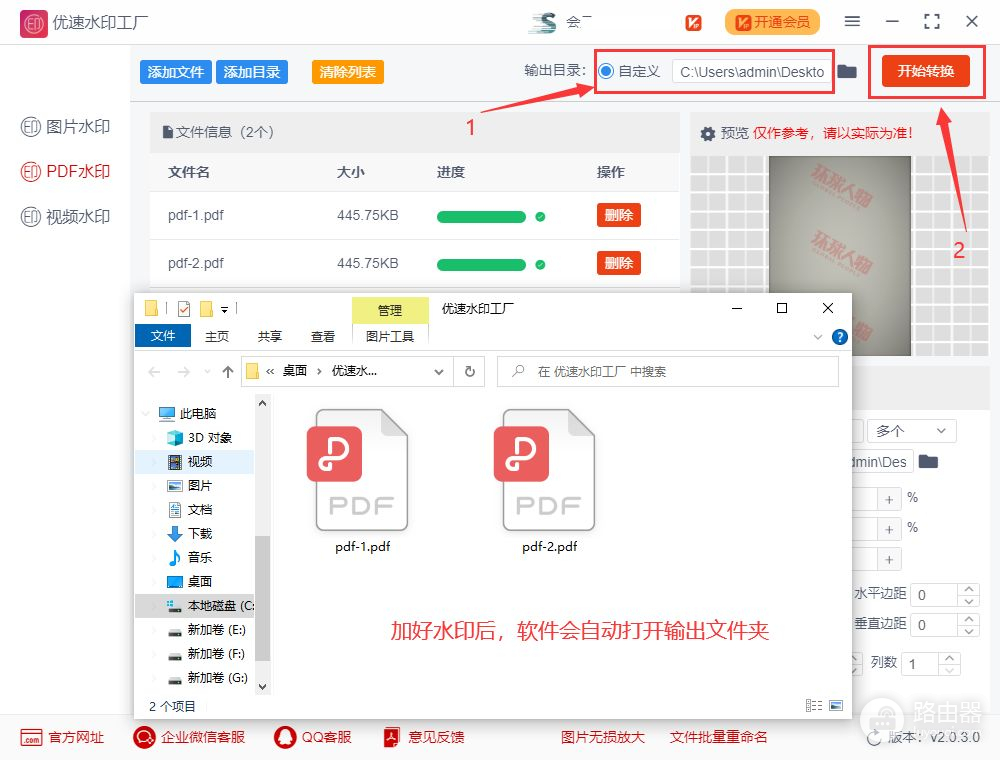Screen dimensions: 1000x760
Task: Open the hamburger menu in title bar
Action: (x=852, y=22)
